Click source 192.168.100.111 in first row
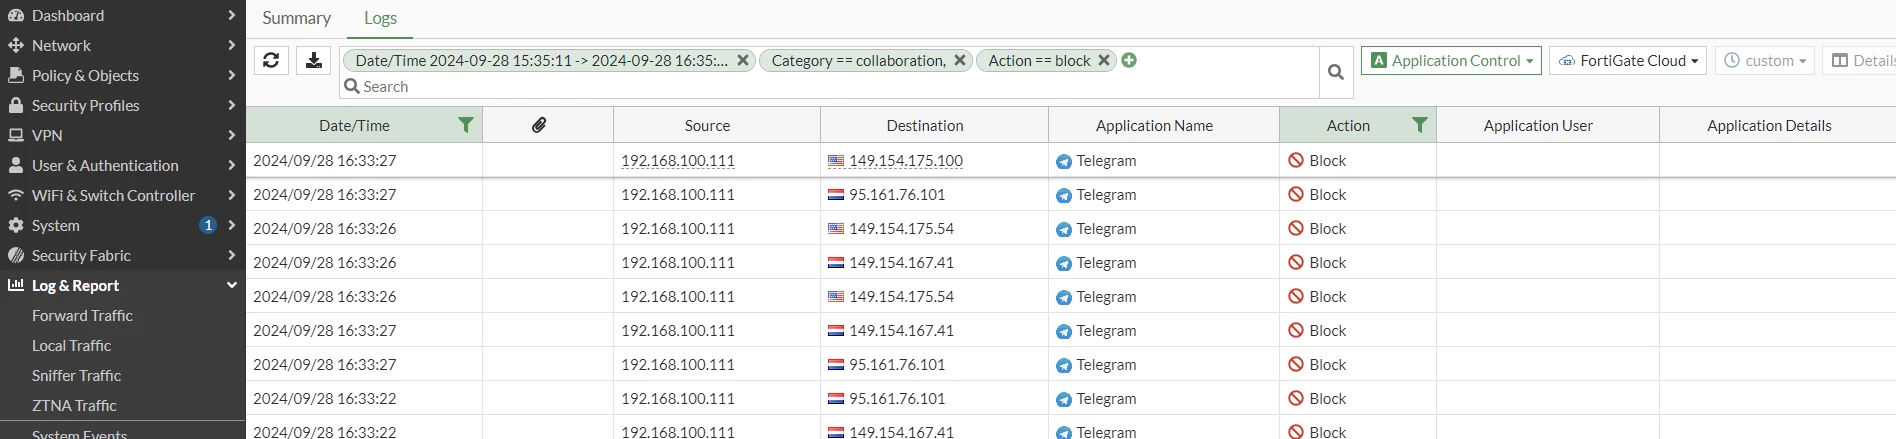The height and width of the screenshot is (439, 1896). (x=678, y=160)
